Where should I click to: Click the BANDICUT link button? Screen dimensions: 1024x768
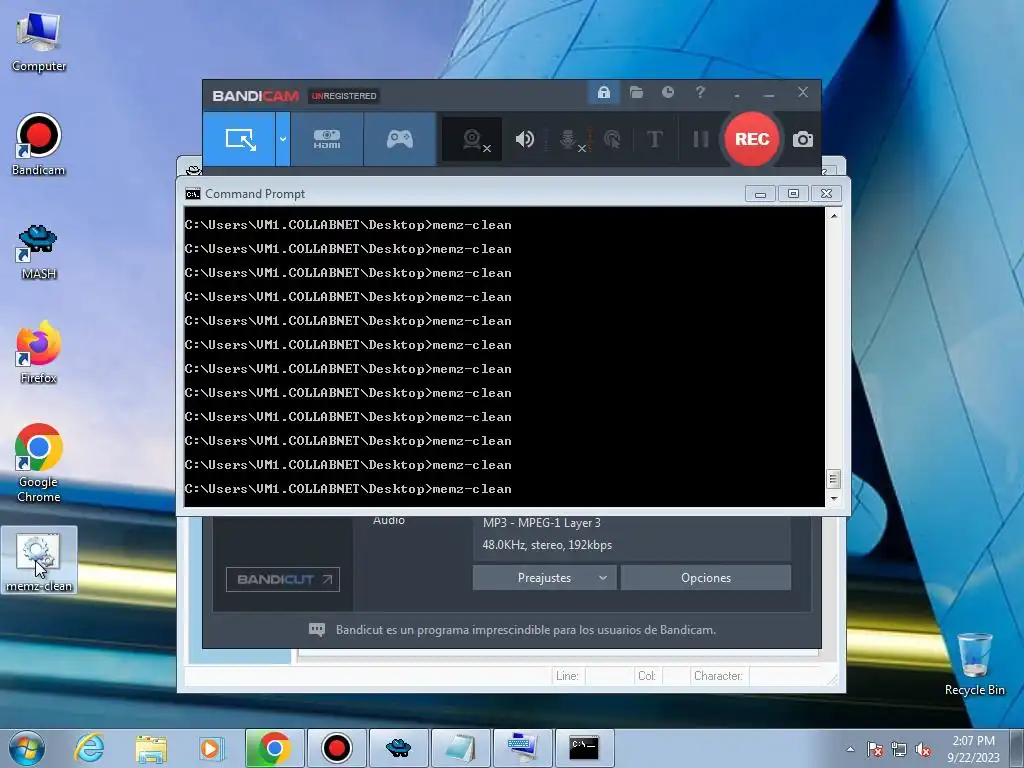pos(283,579)
